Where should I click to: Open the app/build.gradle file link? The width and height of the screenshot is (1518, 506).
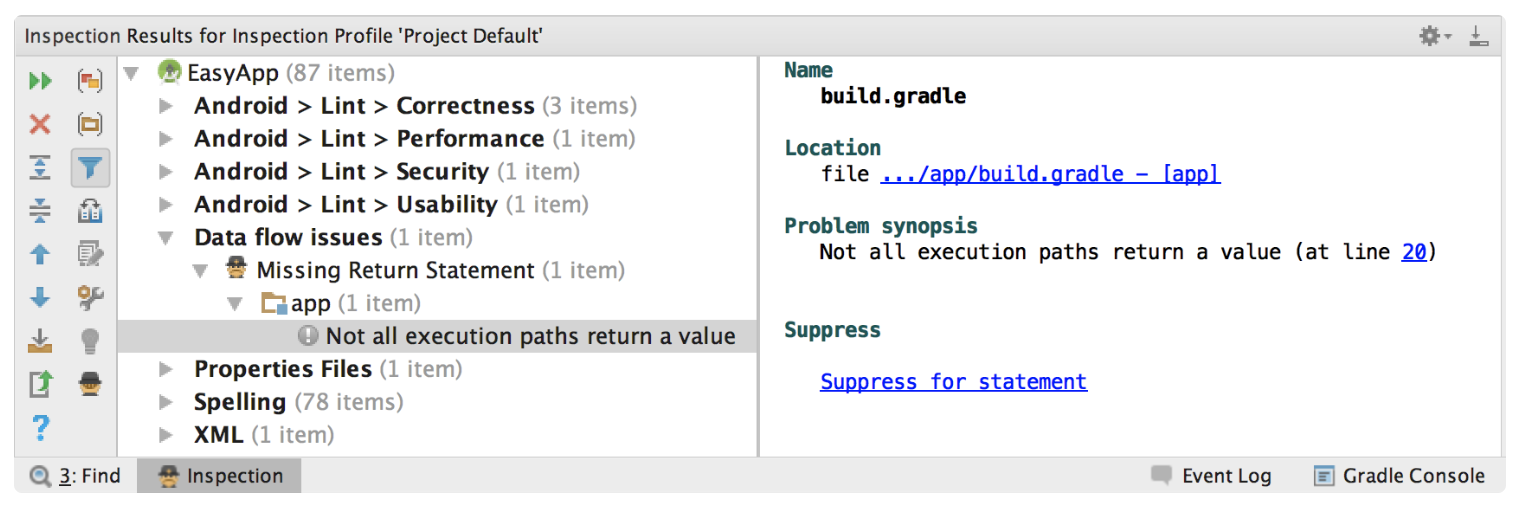coord(1050,175)
